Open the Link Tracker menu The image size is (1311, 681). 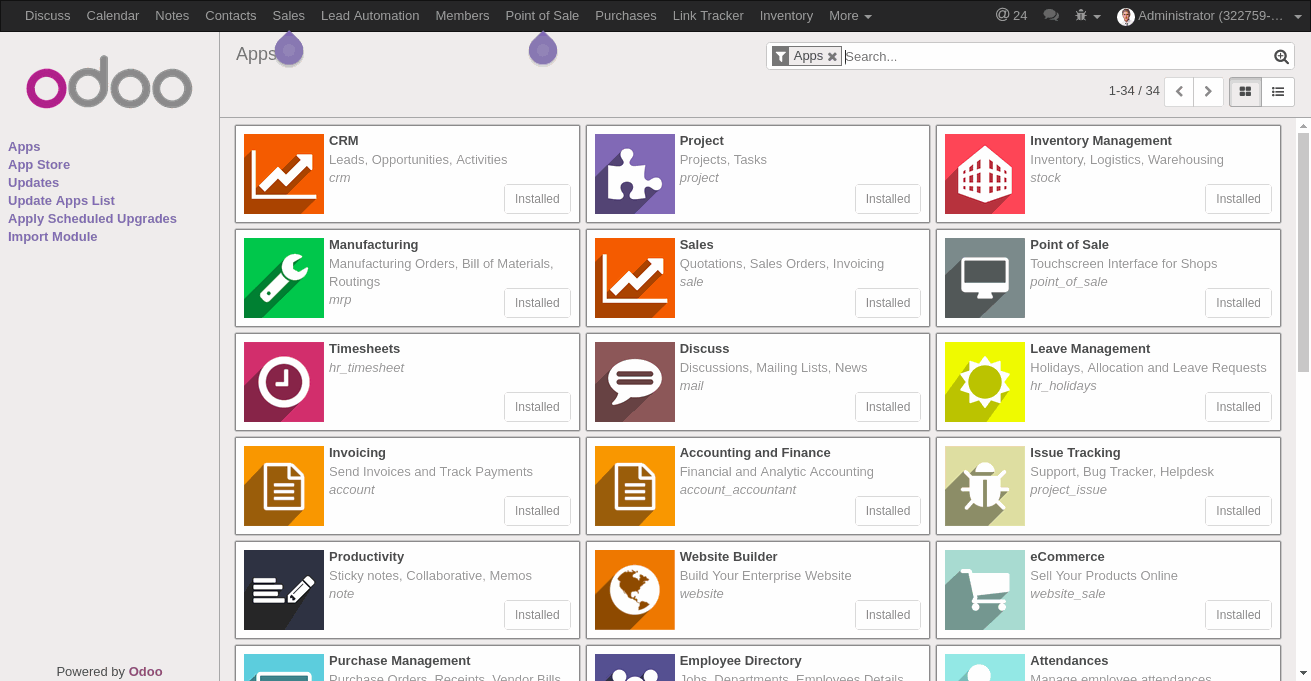708,16
